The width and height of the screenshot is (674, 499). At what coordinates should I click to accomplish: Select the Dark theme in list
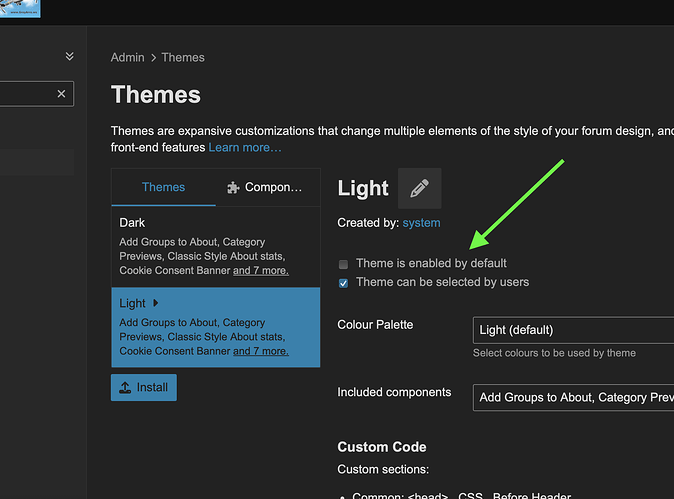(216, 247)
